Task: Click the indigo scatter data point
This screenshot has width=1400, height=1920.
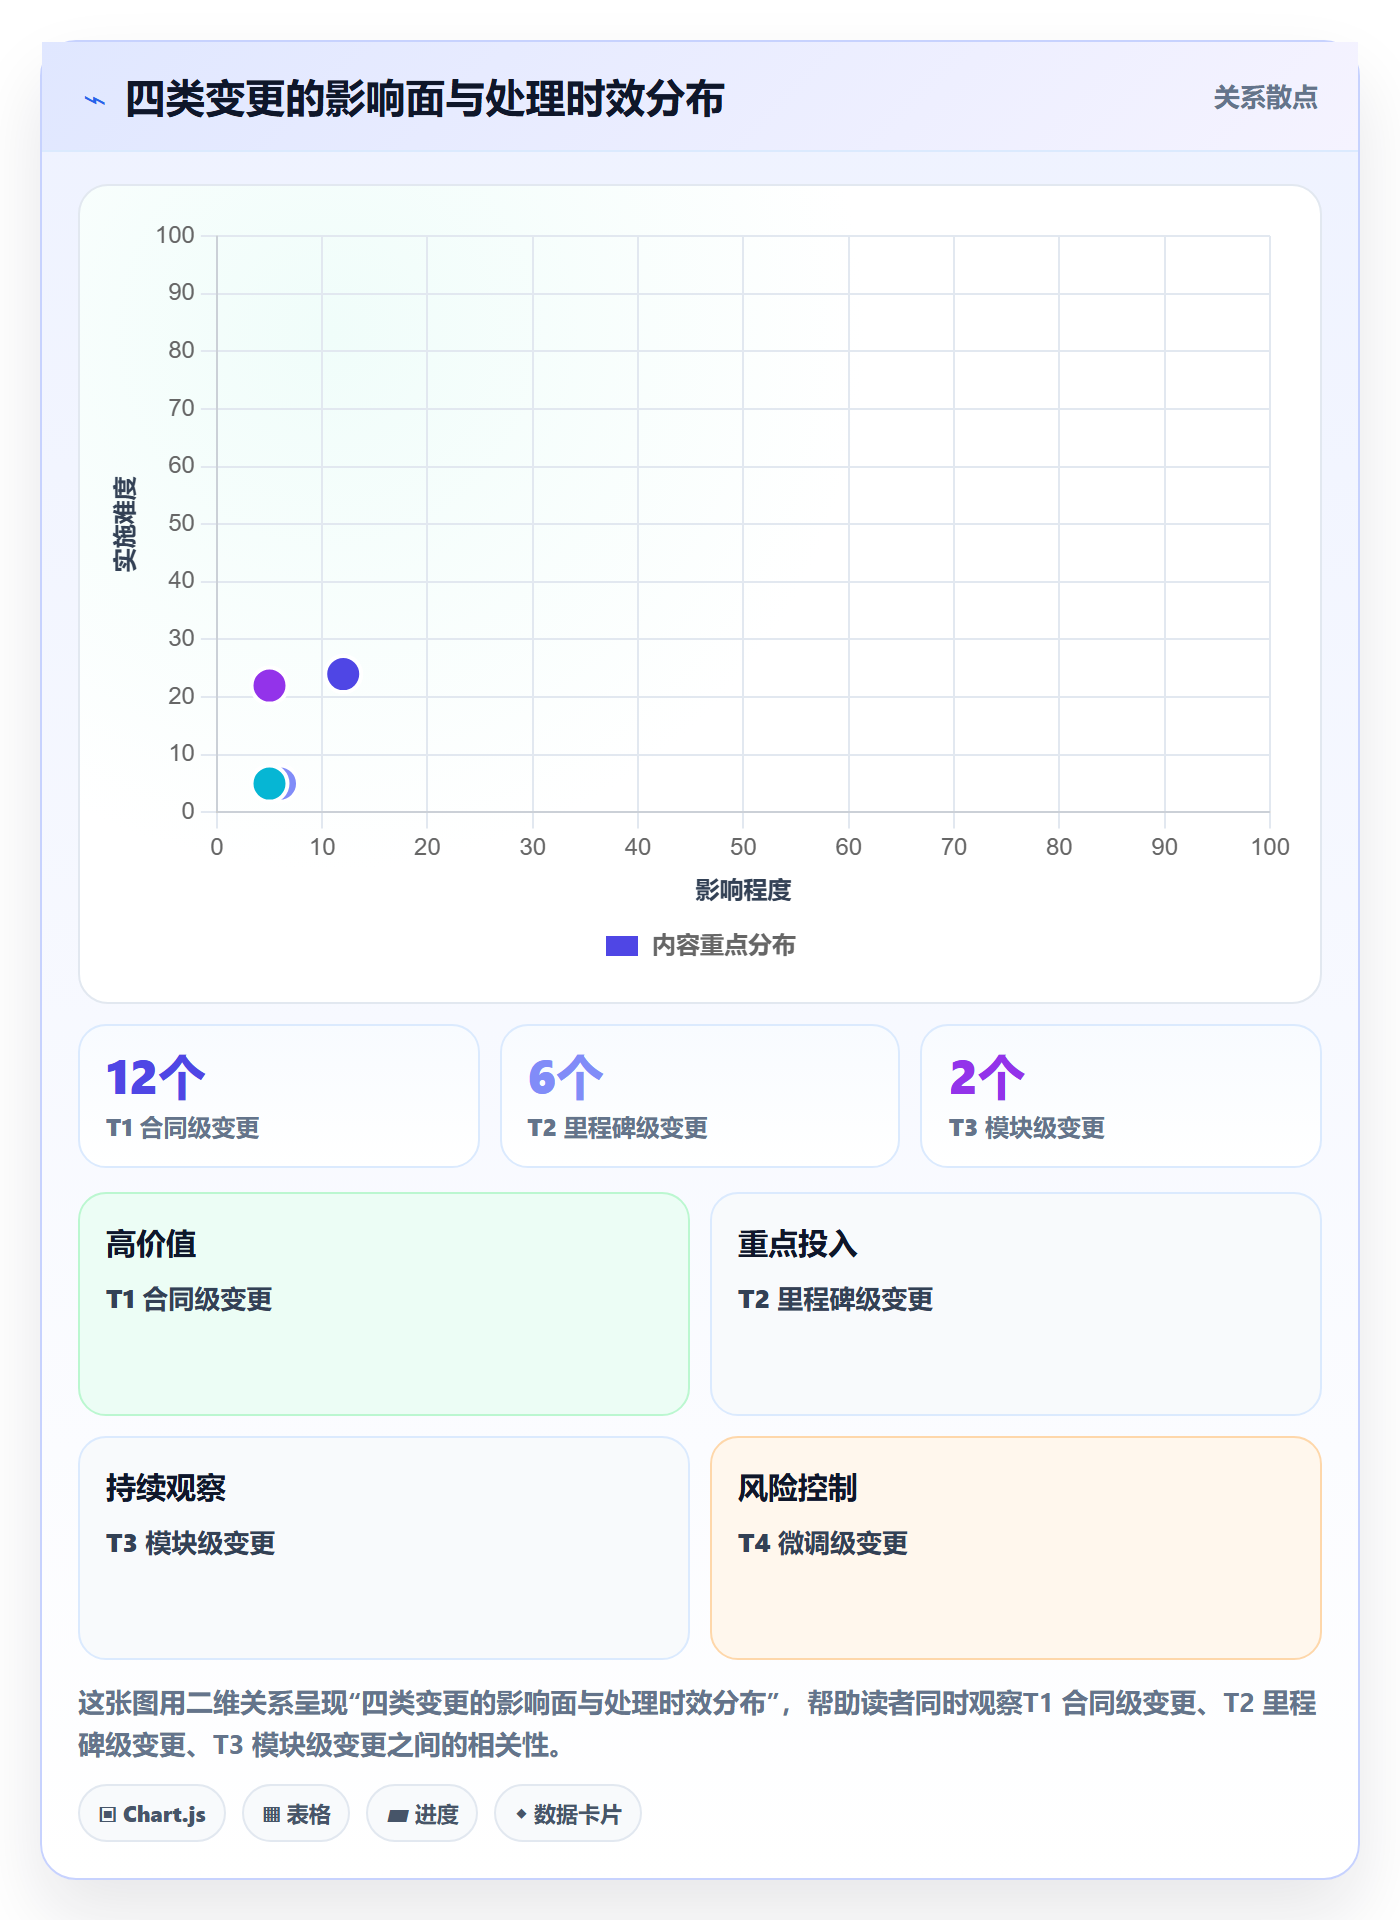Action: (x=343, y=674)
